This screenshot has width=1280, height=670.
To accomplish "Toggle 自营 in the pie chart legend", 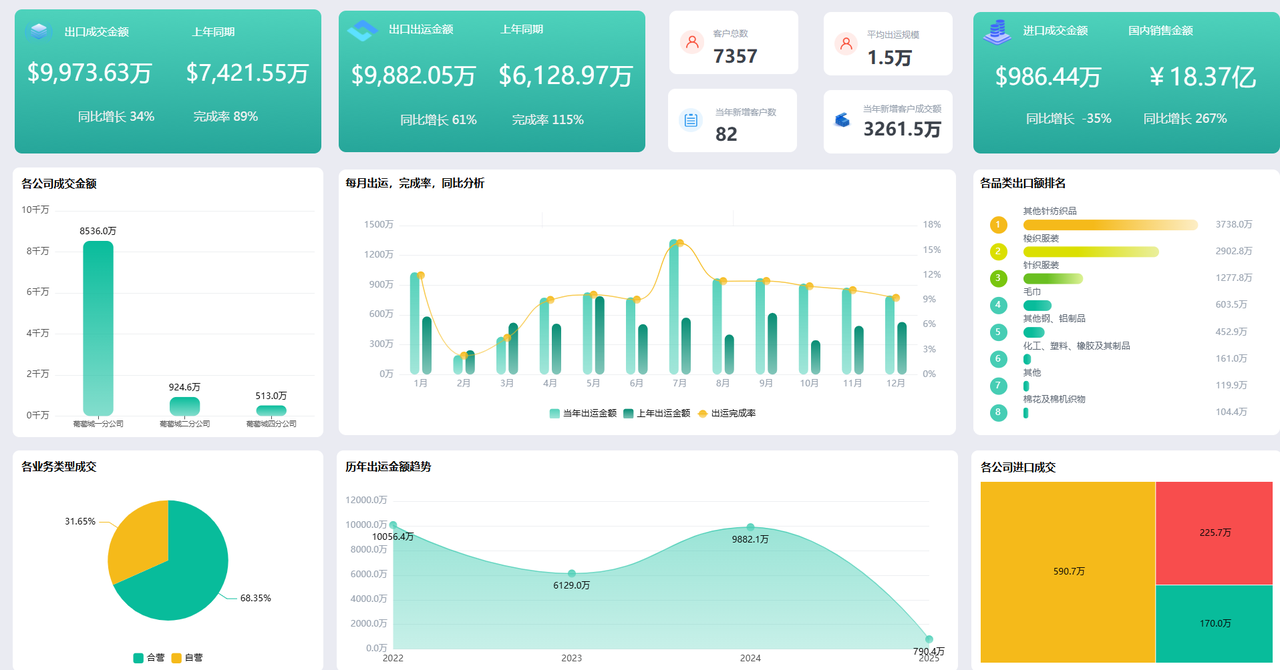I will [x=186, y=658].
